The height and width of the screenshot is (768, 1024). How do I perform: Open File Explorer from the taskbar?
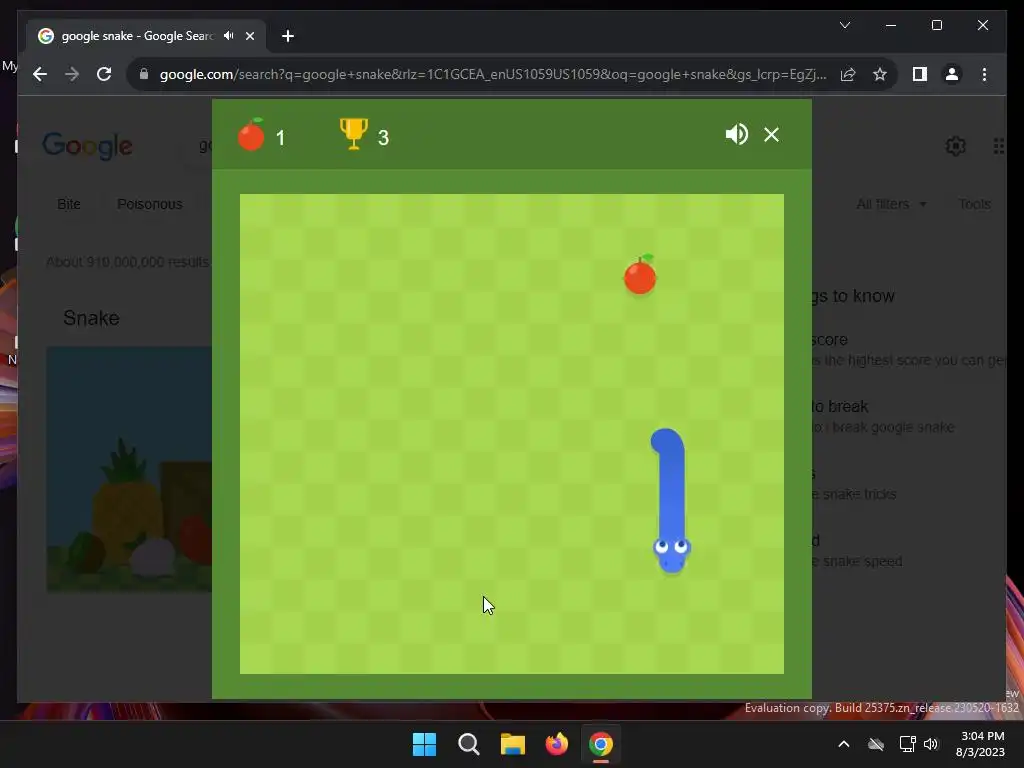513,744
